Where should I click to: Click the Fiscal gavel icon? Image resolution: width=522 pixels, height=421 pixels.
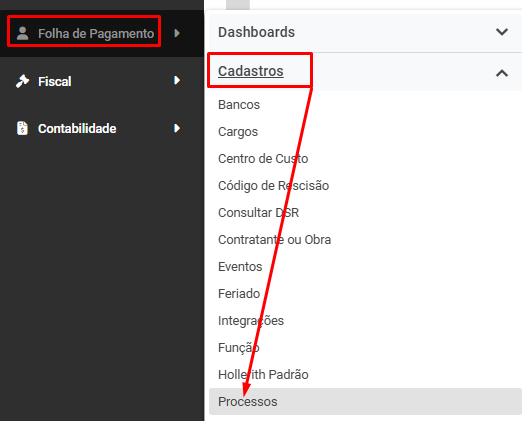[22, 81]
